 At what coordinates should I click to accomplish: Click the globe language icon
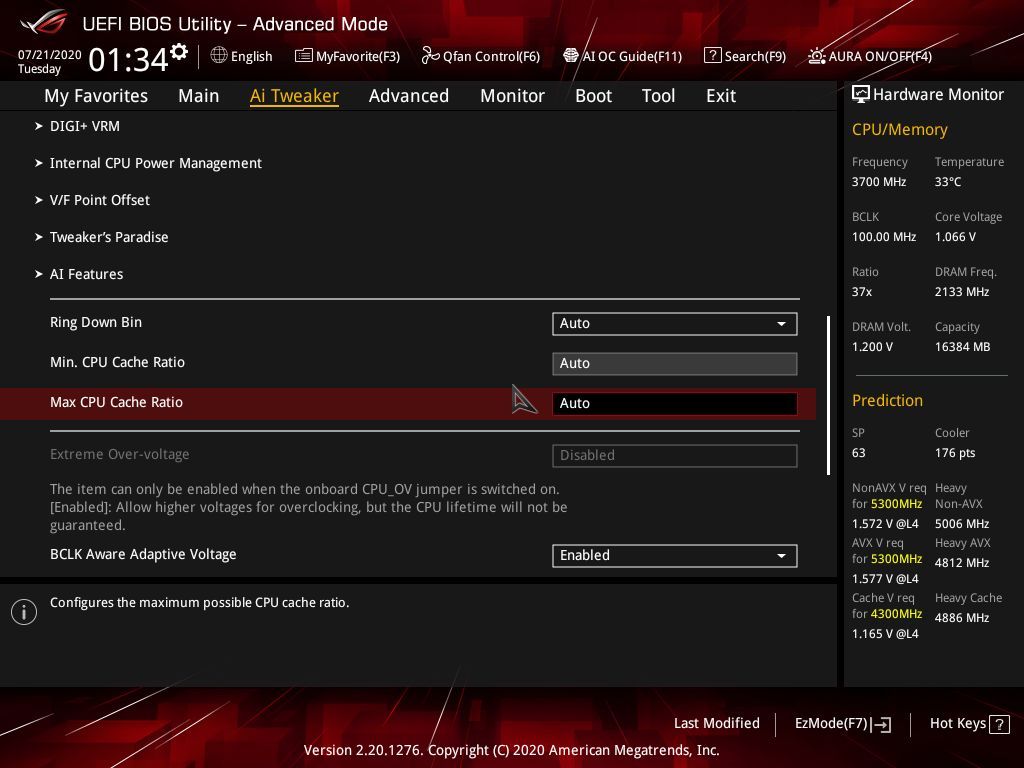(x=219, y=56)
